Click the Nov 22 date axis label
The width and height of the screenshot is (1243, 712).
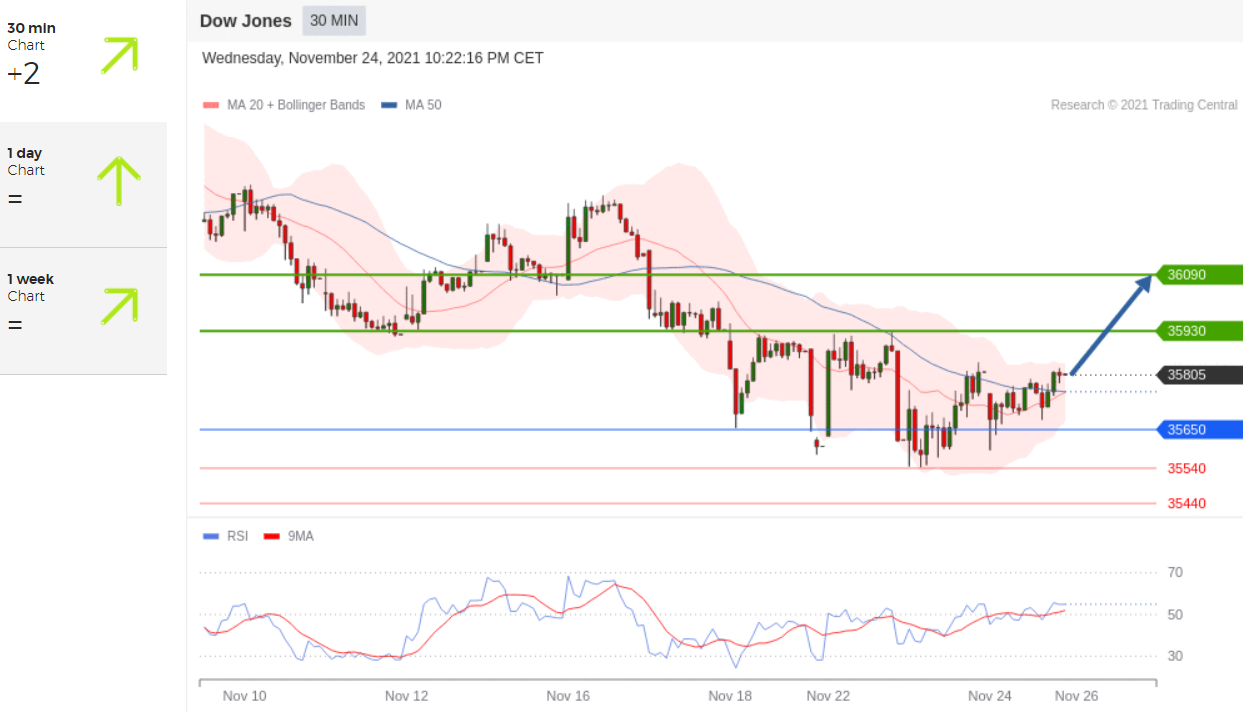pyautogui.click(x=828, y=695)
